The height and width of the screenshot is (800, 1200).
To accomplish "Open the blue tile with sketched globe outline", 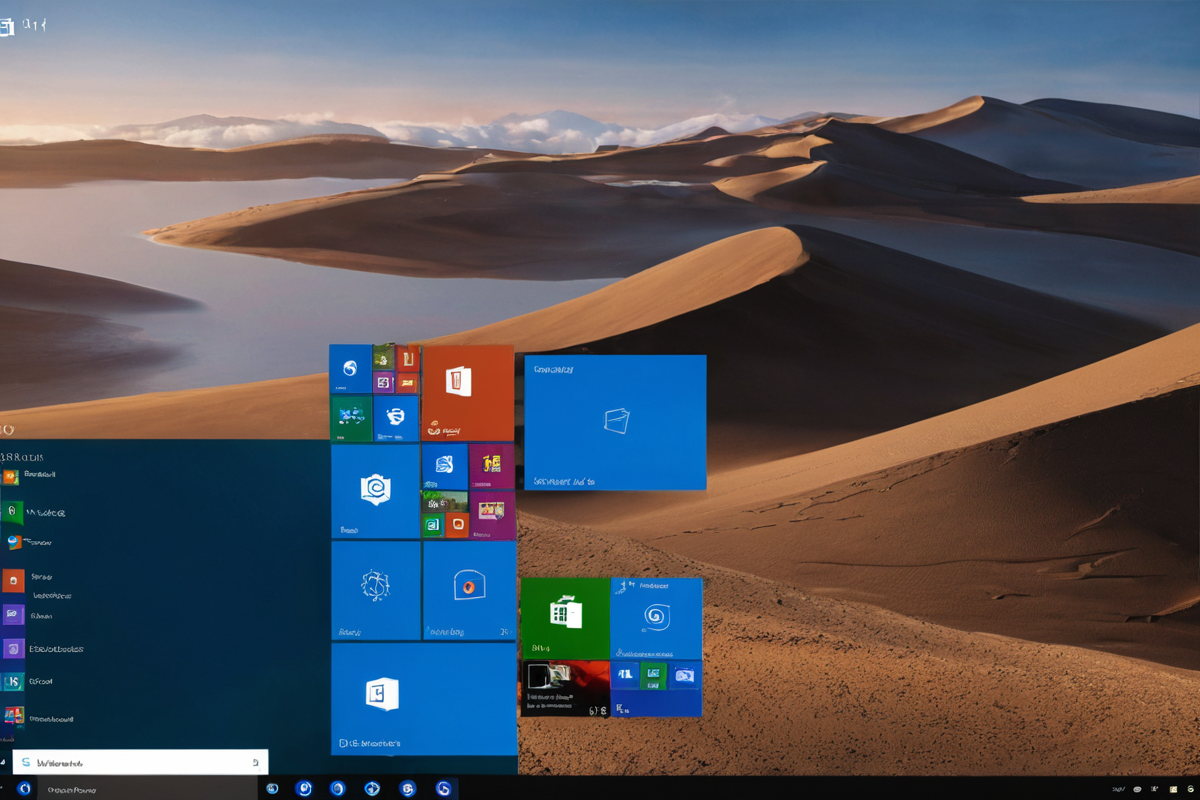I will tap(375, 590).
